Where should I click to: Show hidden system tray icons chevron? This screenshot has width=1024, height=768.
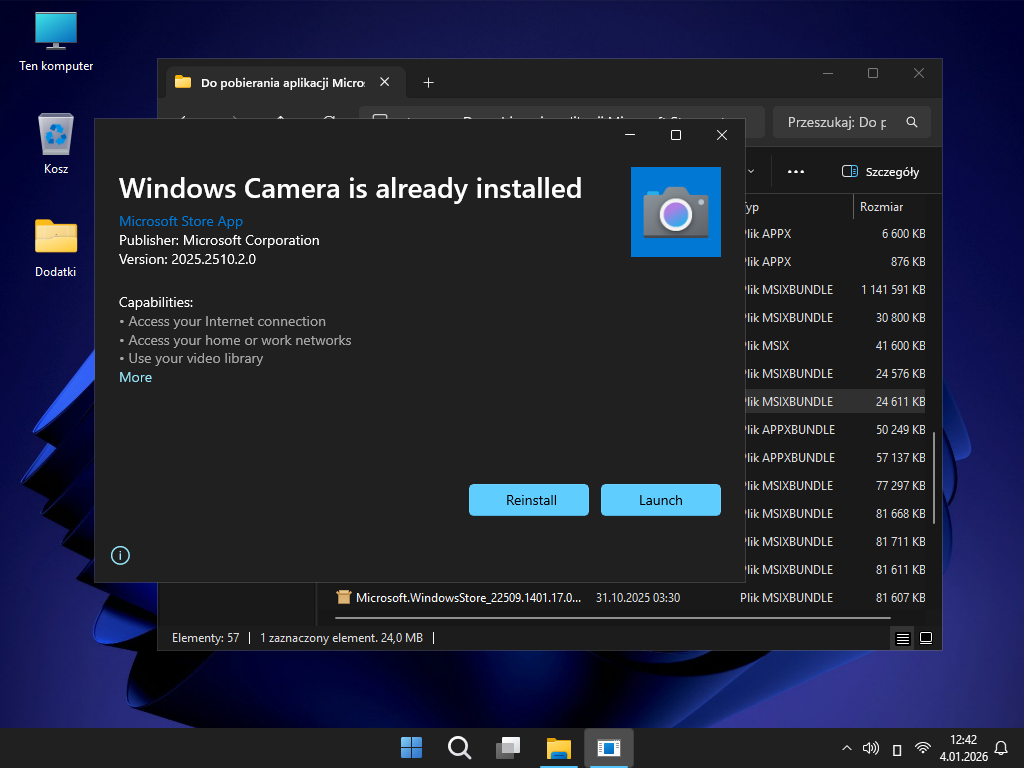846,748
